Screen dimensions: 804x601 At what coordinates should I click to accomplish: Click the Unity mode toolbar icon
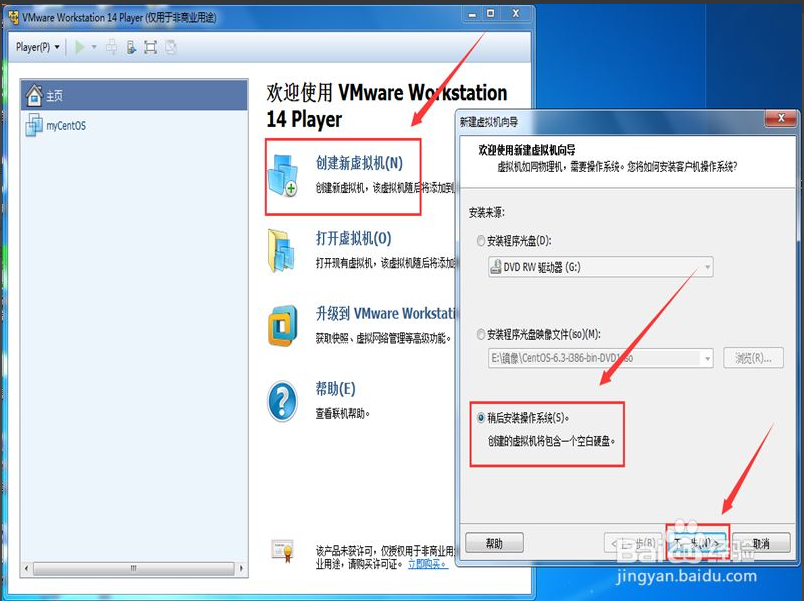click(x=171, y=47)
